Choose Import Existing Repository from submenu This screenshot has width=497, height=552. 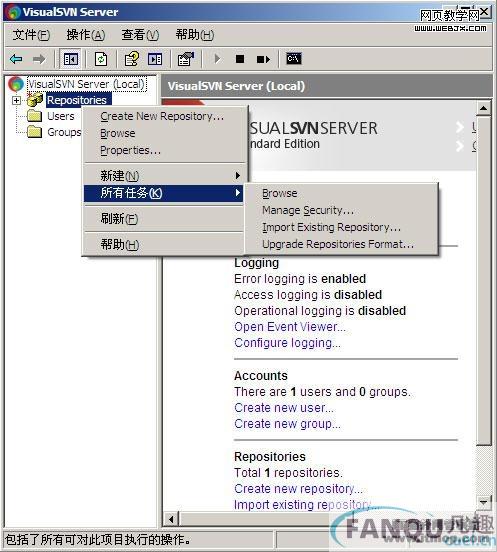point(331,227)
